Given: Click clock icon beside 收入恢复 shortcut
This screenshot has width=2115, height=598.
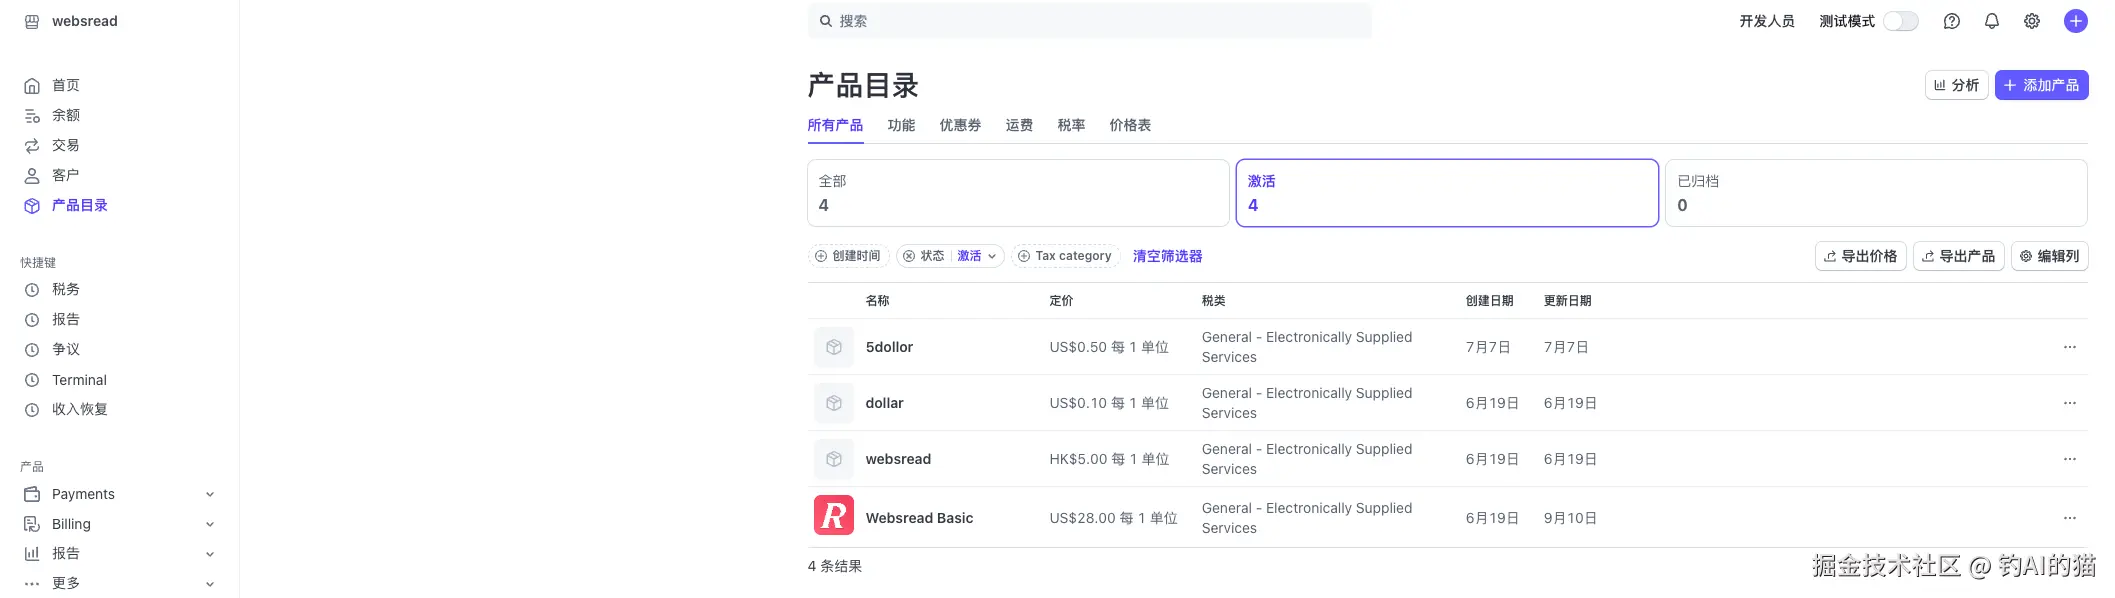Looking at the screenshot, I should [32, 410].
